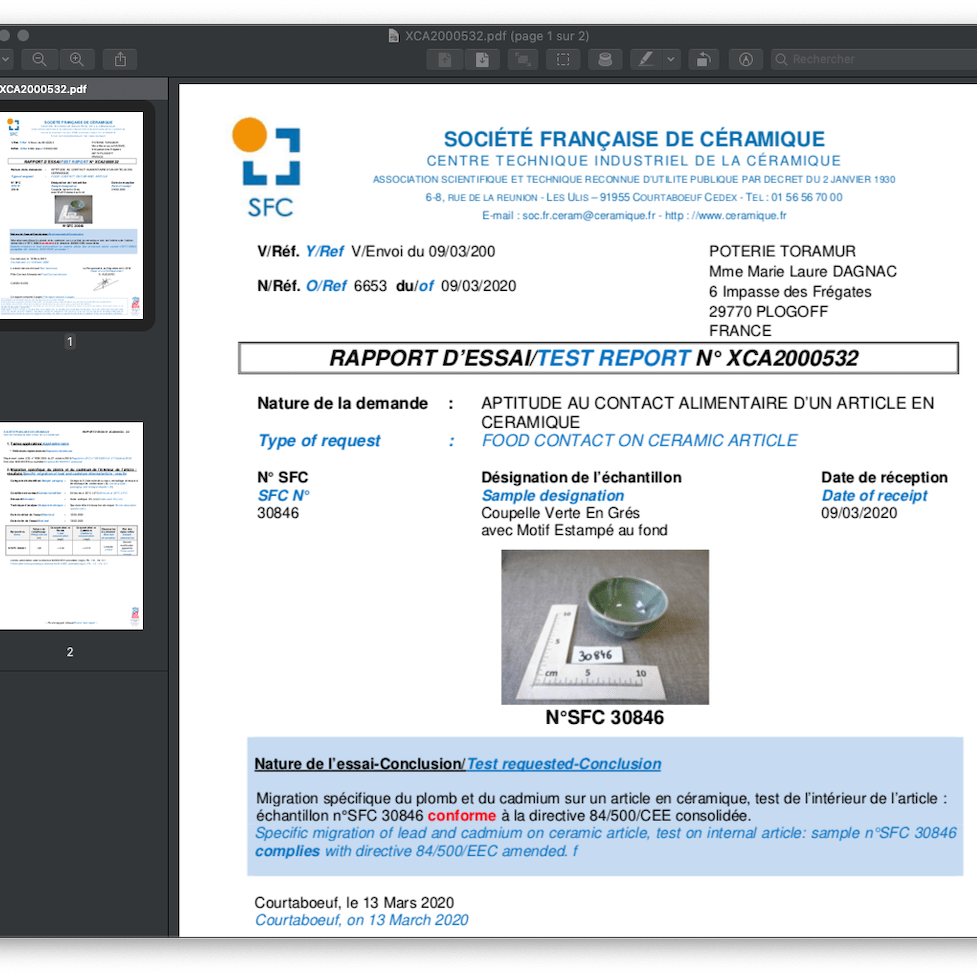Toggle the highlighter pen tool
This screenshot has width=977, height=977.
[646, 59]
